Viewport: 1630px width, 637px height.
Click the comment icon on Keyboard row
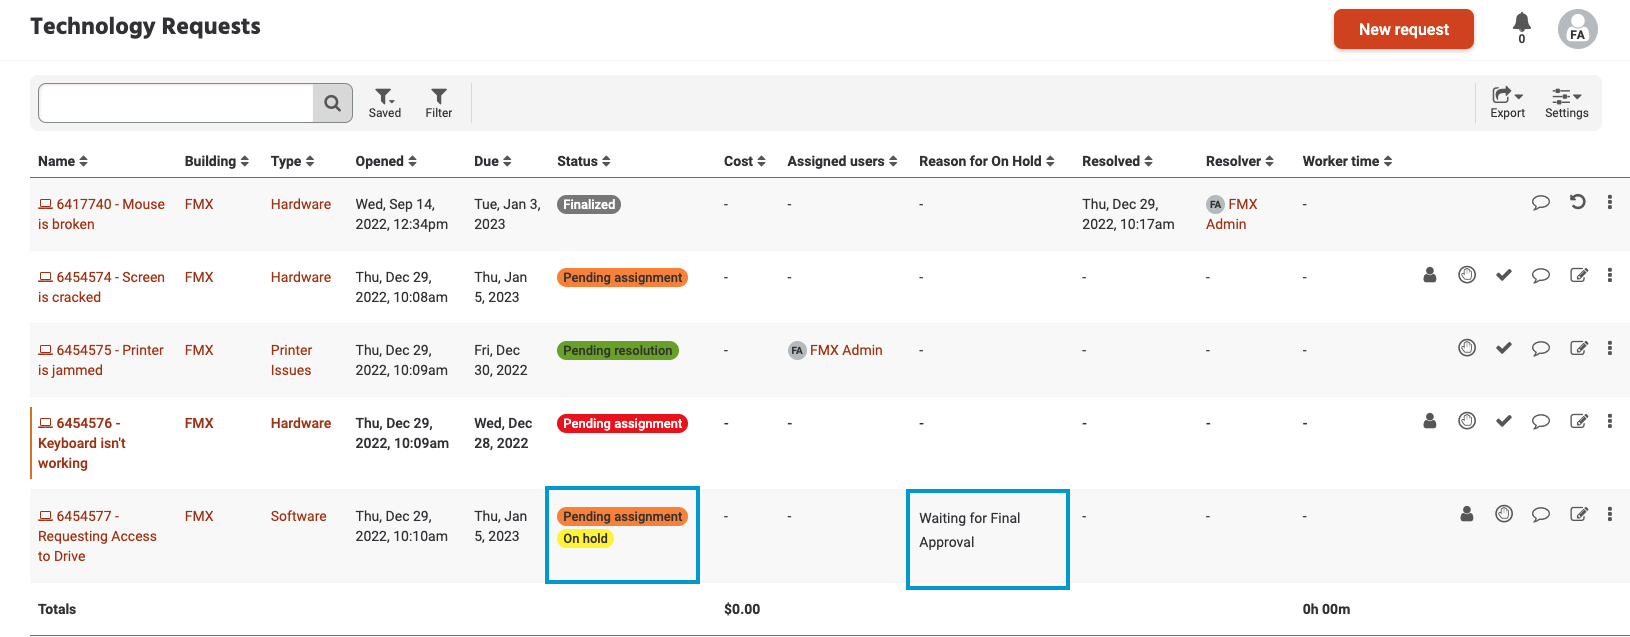1541,422
